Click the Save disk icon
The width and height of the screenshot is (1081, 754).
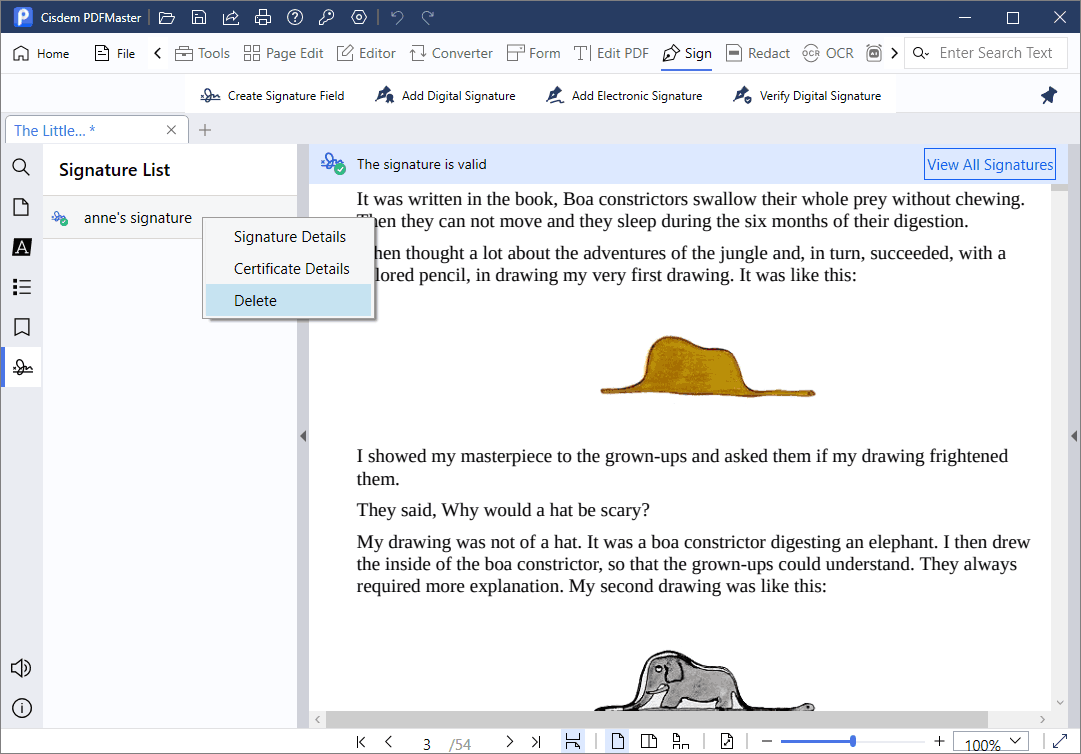pyautogui.click(x=199, y=17)
